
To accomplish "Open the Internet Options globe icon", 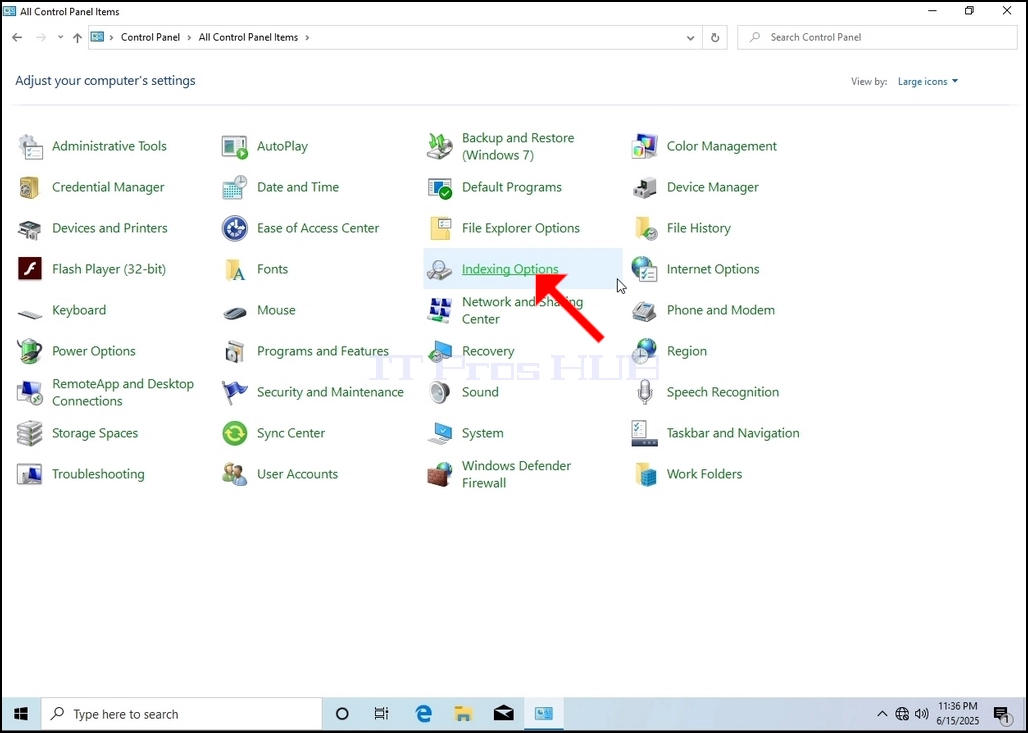I will click(x=644, y=269).
